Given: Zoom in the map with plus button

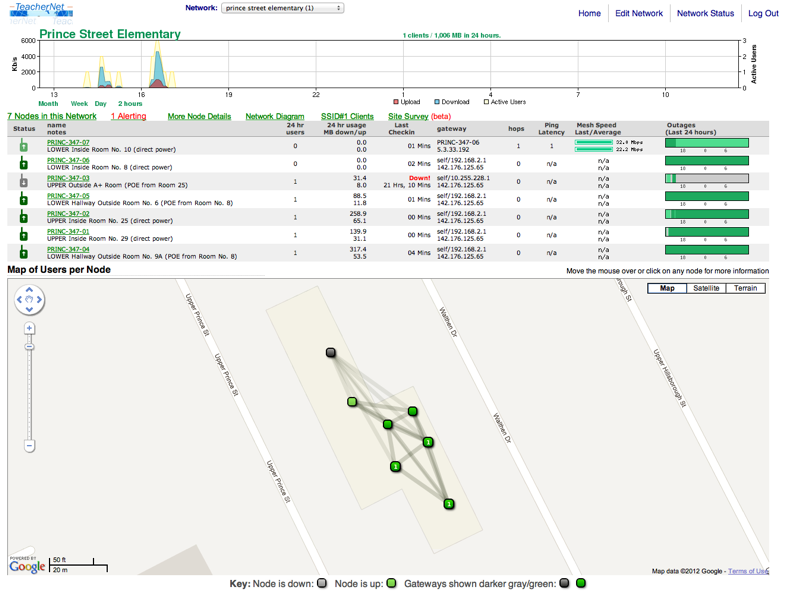Looking at the screenshot, I should [29, 329].
